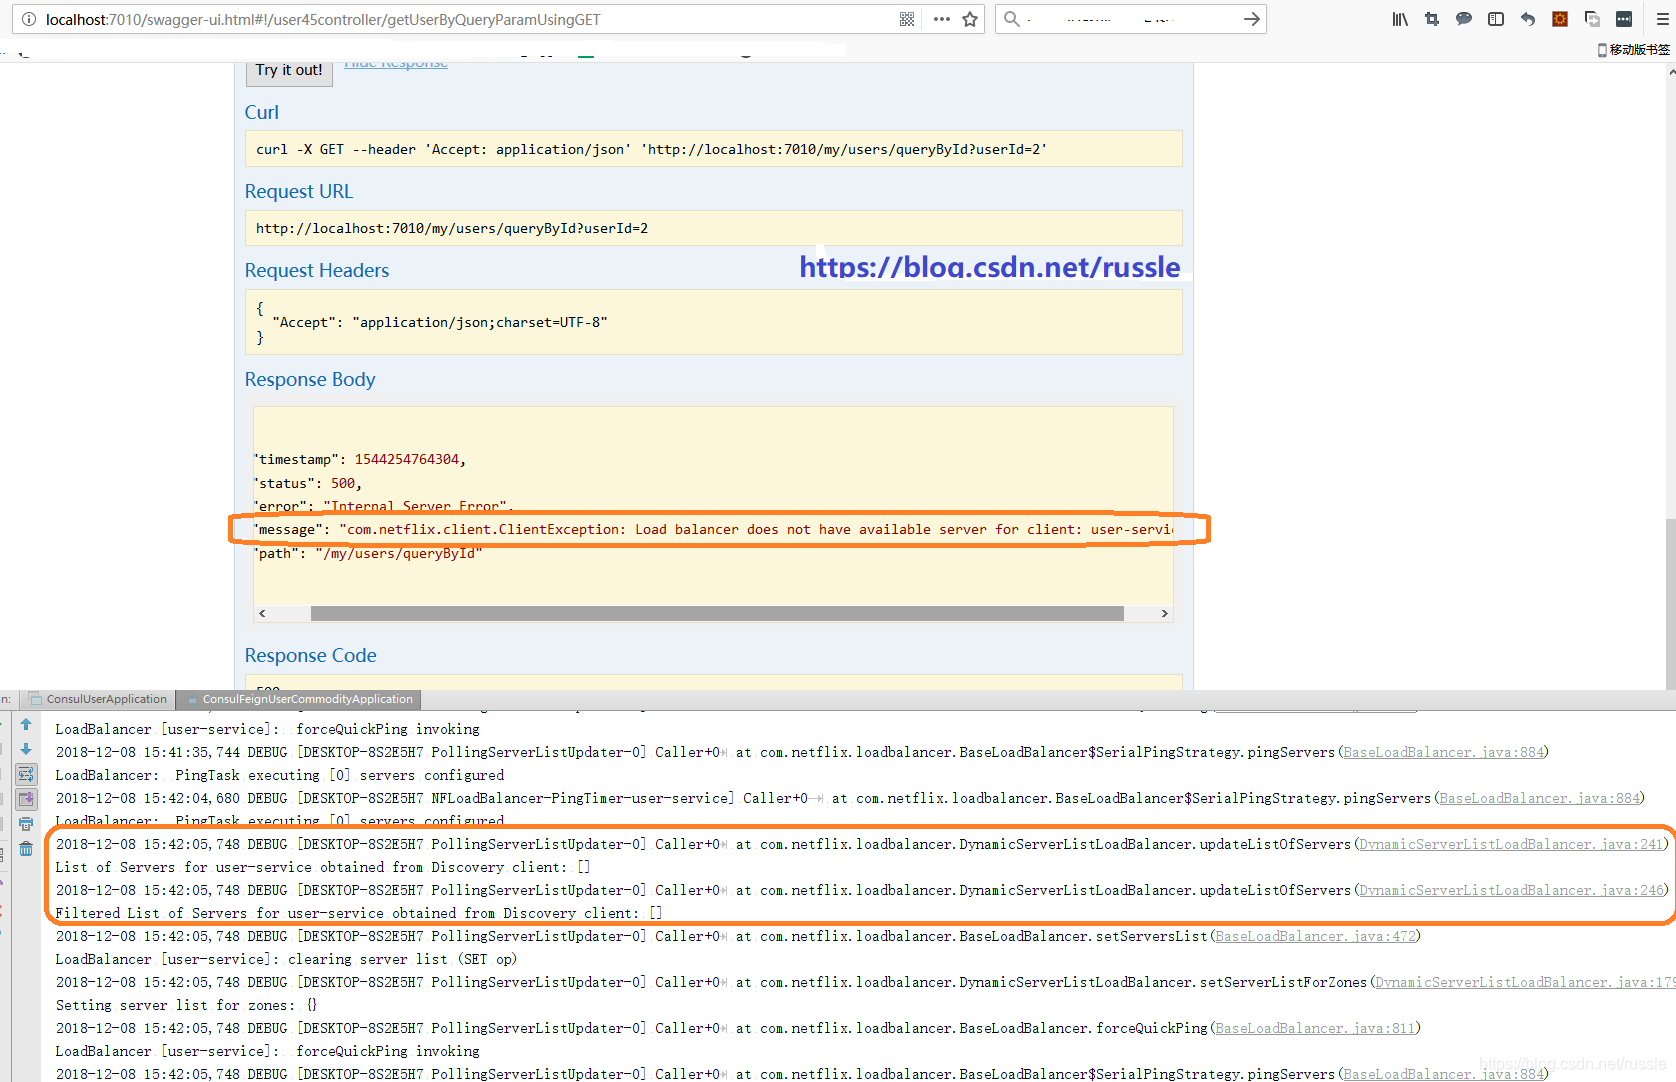Click the browser search input field
Viewport: 1676px width, 1082px height.
[1130, 19]
